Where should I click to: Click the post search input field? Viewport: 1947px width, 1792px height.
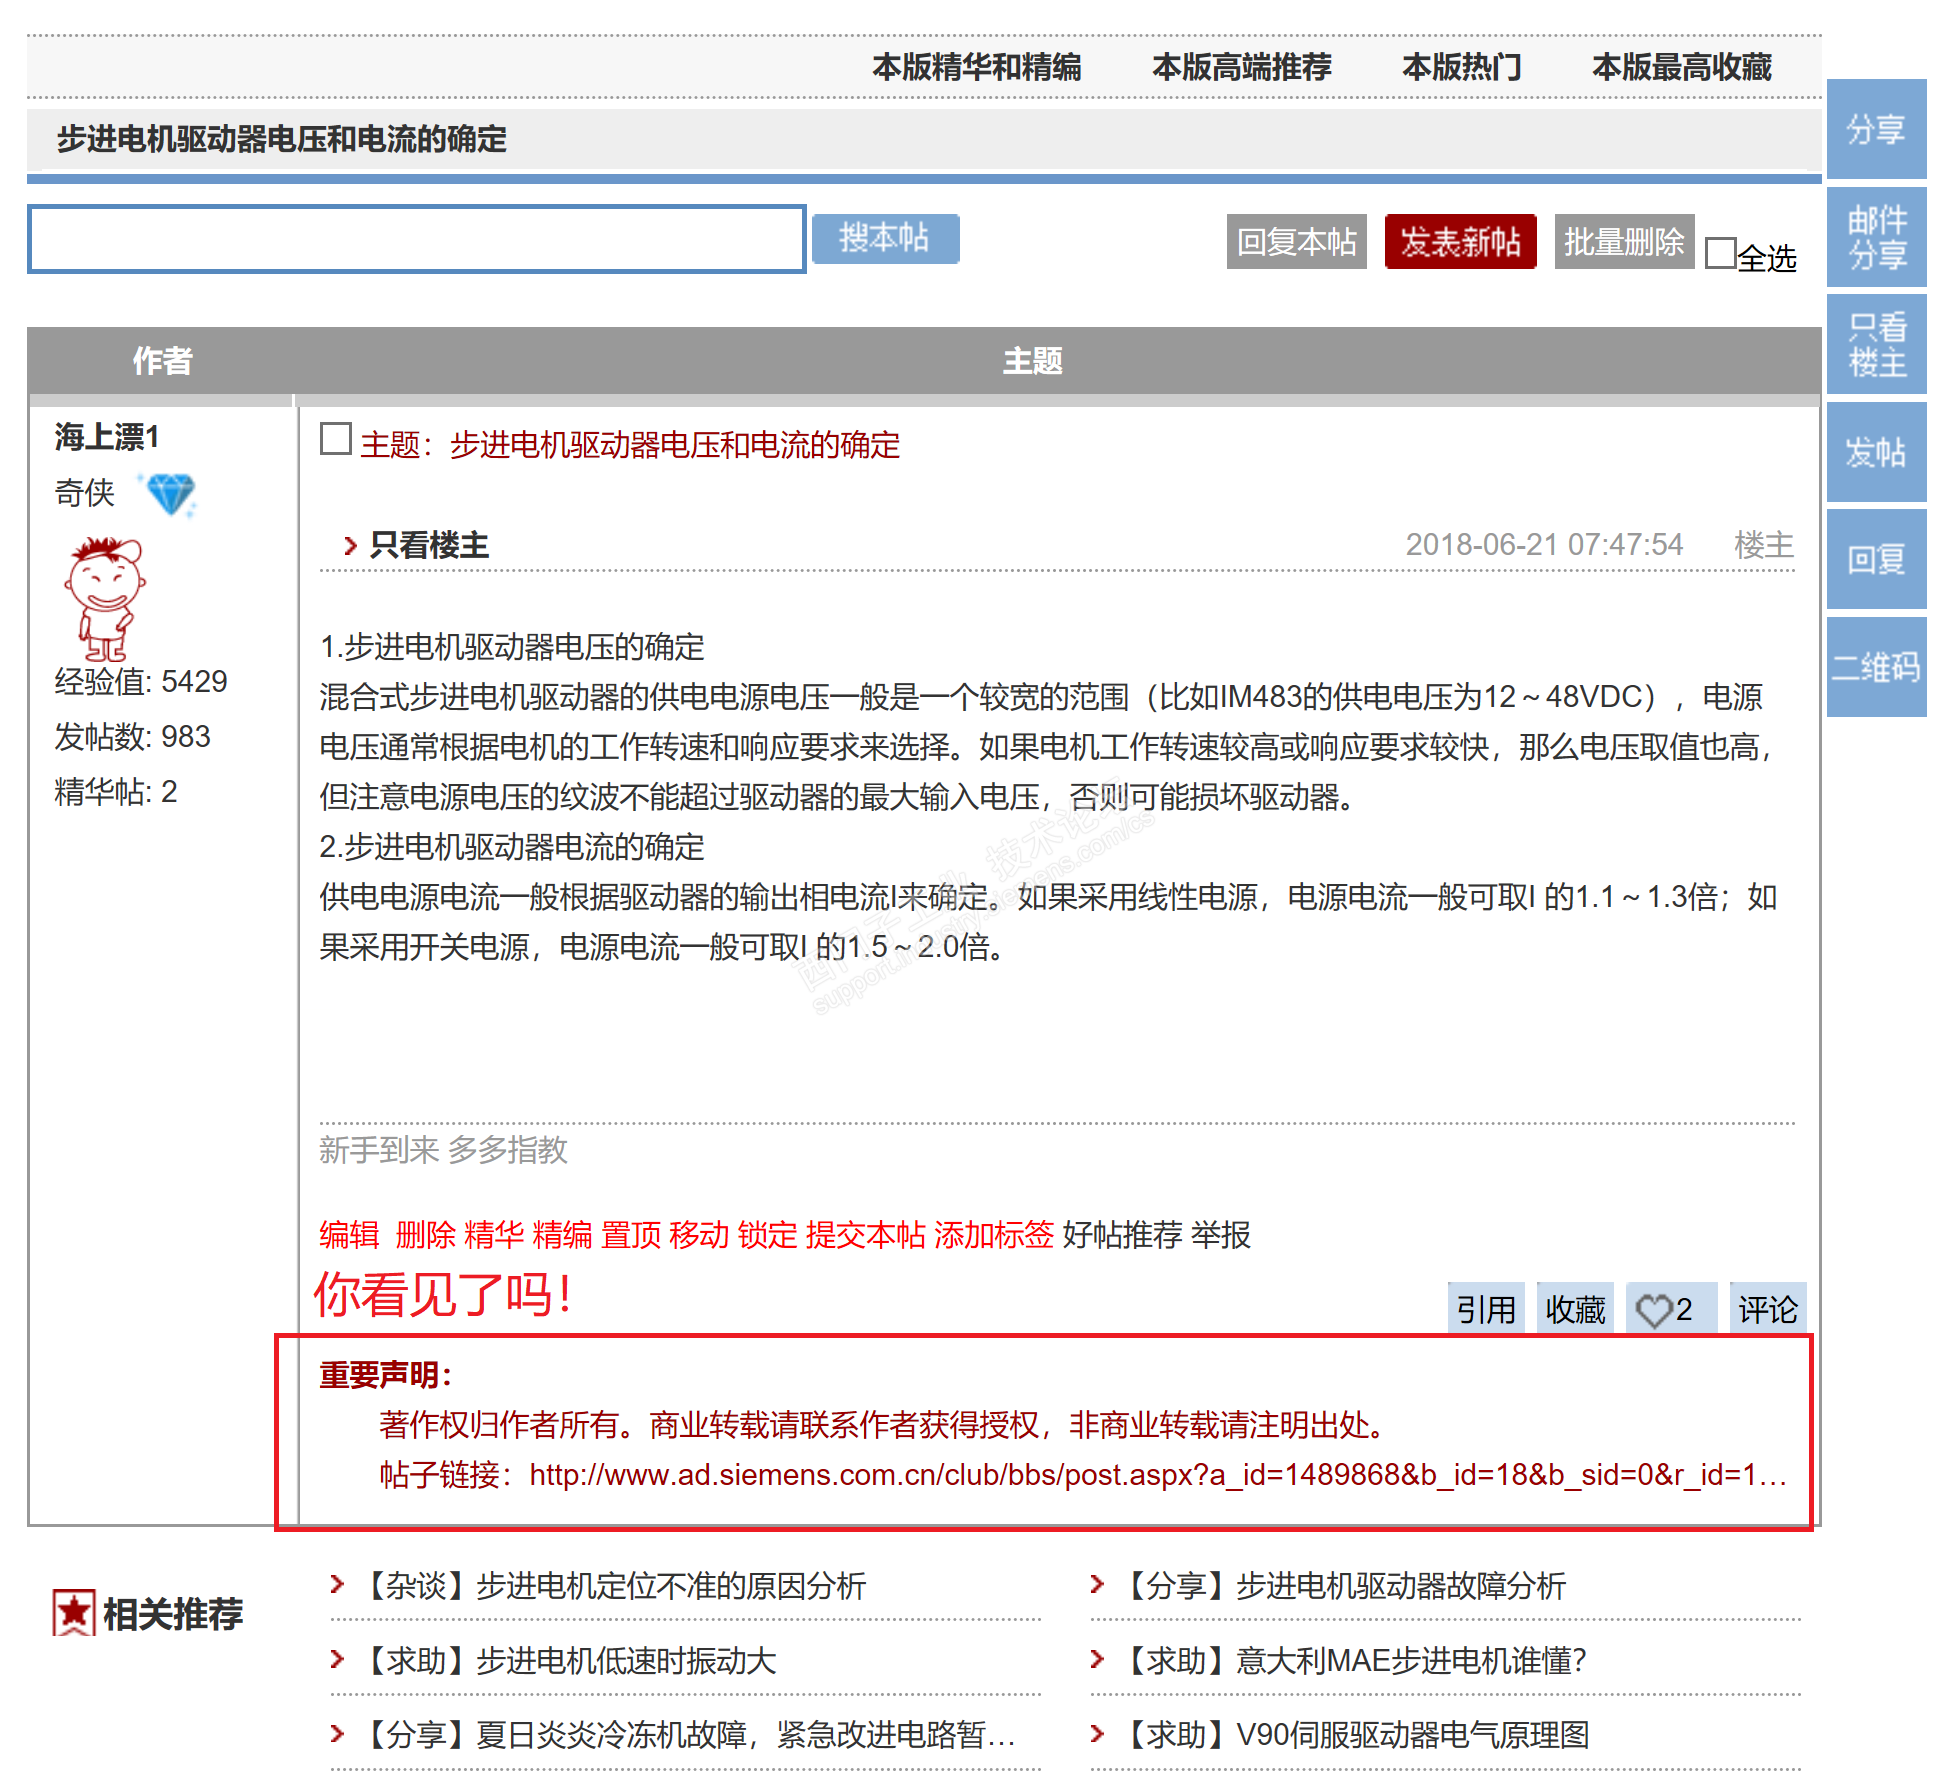[x=416, y=239]
